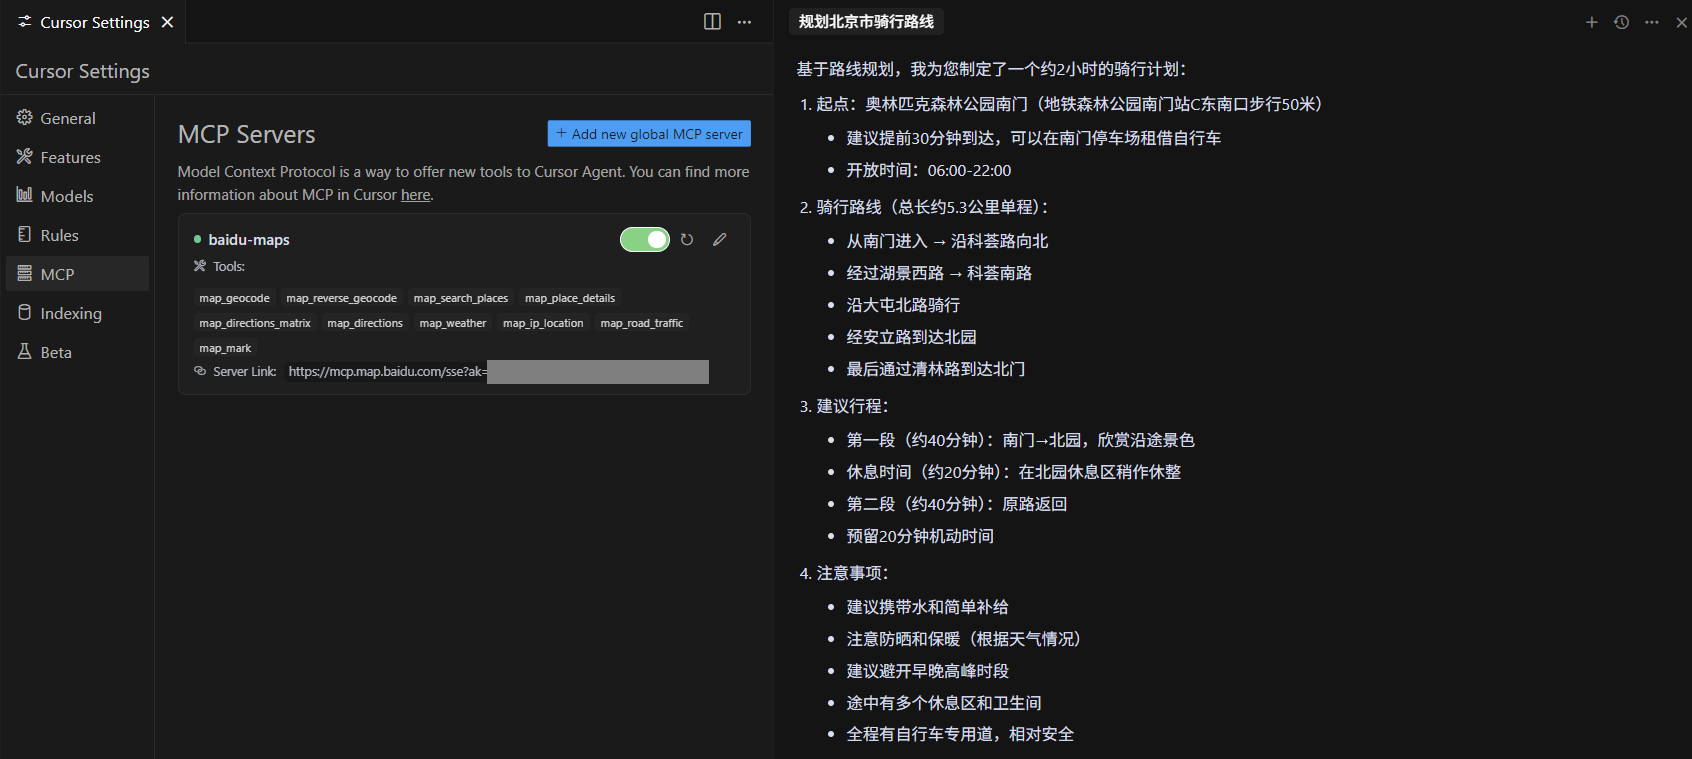
Task: Click the Server Link URL field
Action: click(497, 372)
